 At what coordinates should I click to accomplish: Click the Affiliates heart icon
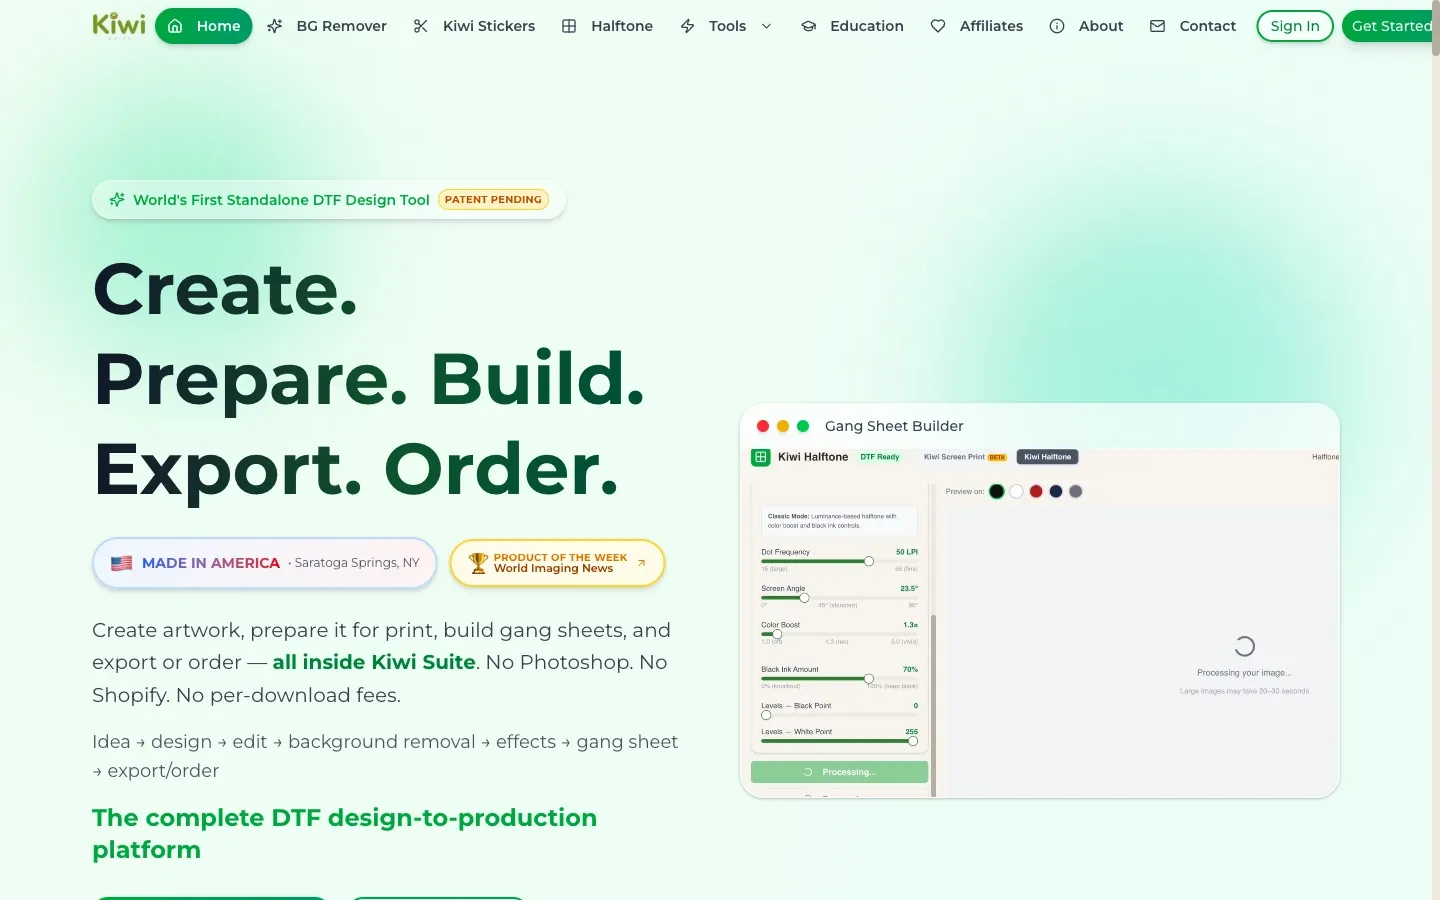click(x=938, y=26)
